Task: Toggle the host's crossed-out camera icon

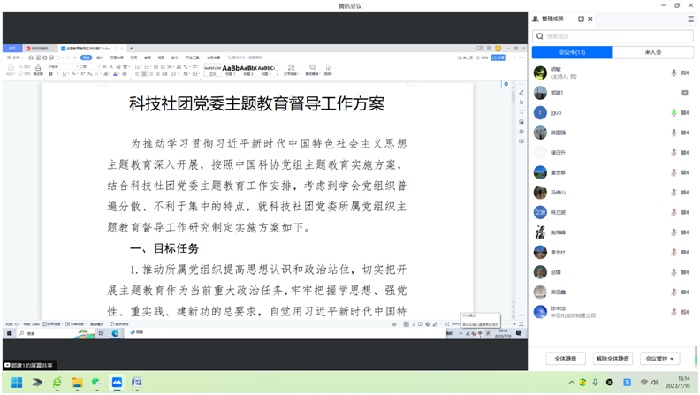Action: 685,73
